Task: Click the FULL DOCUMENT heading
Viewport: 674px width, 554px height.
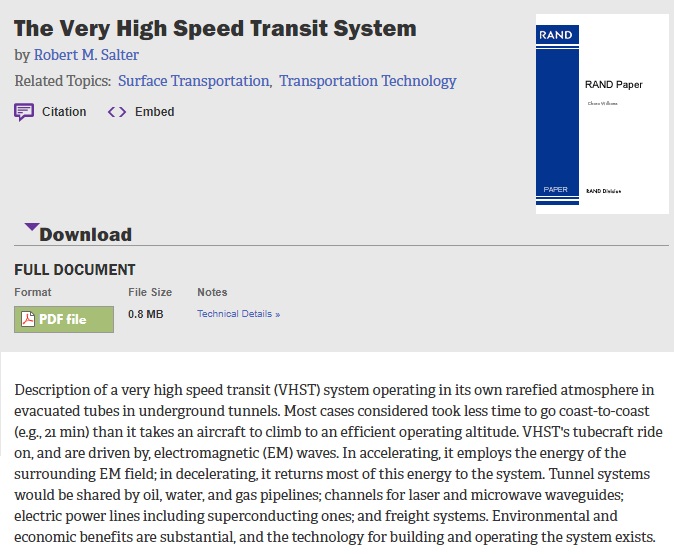Action: [x=75, y=270]
